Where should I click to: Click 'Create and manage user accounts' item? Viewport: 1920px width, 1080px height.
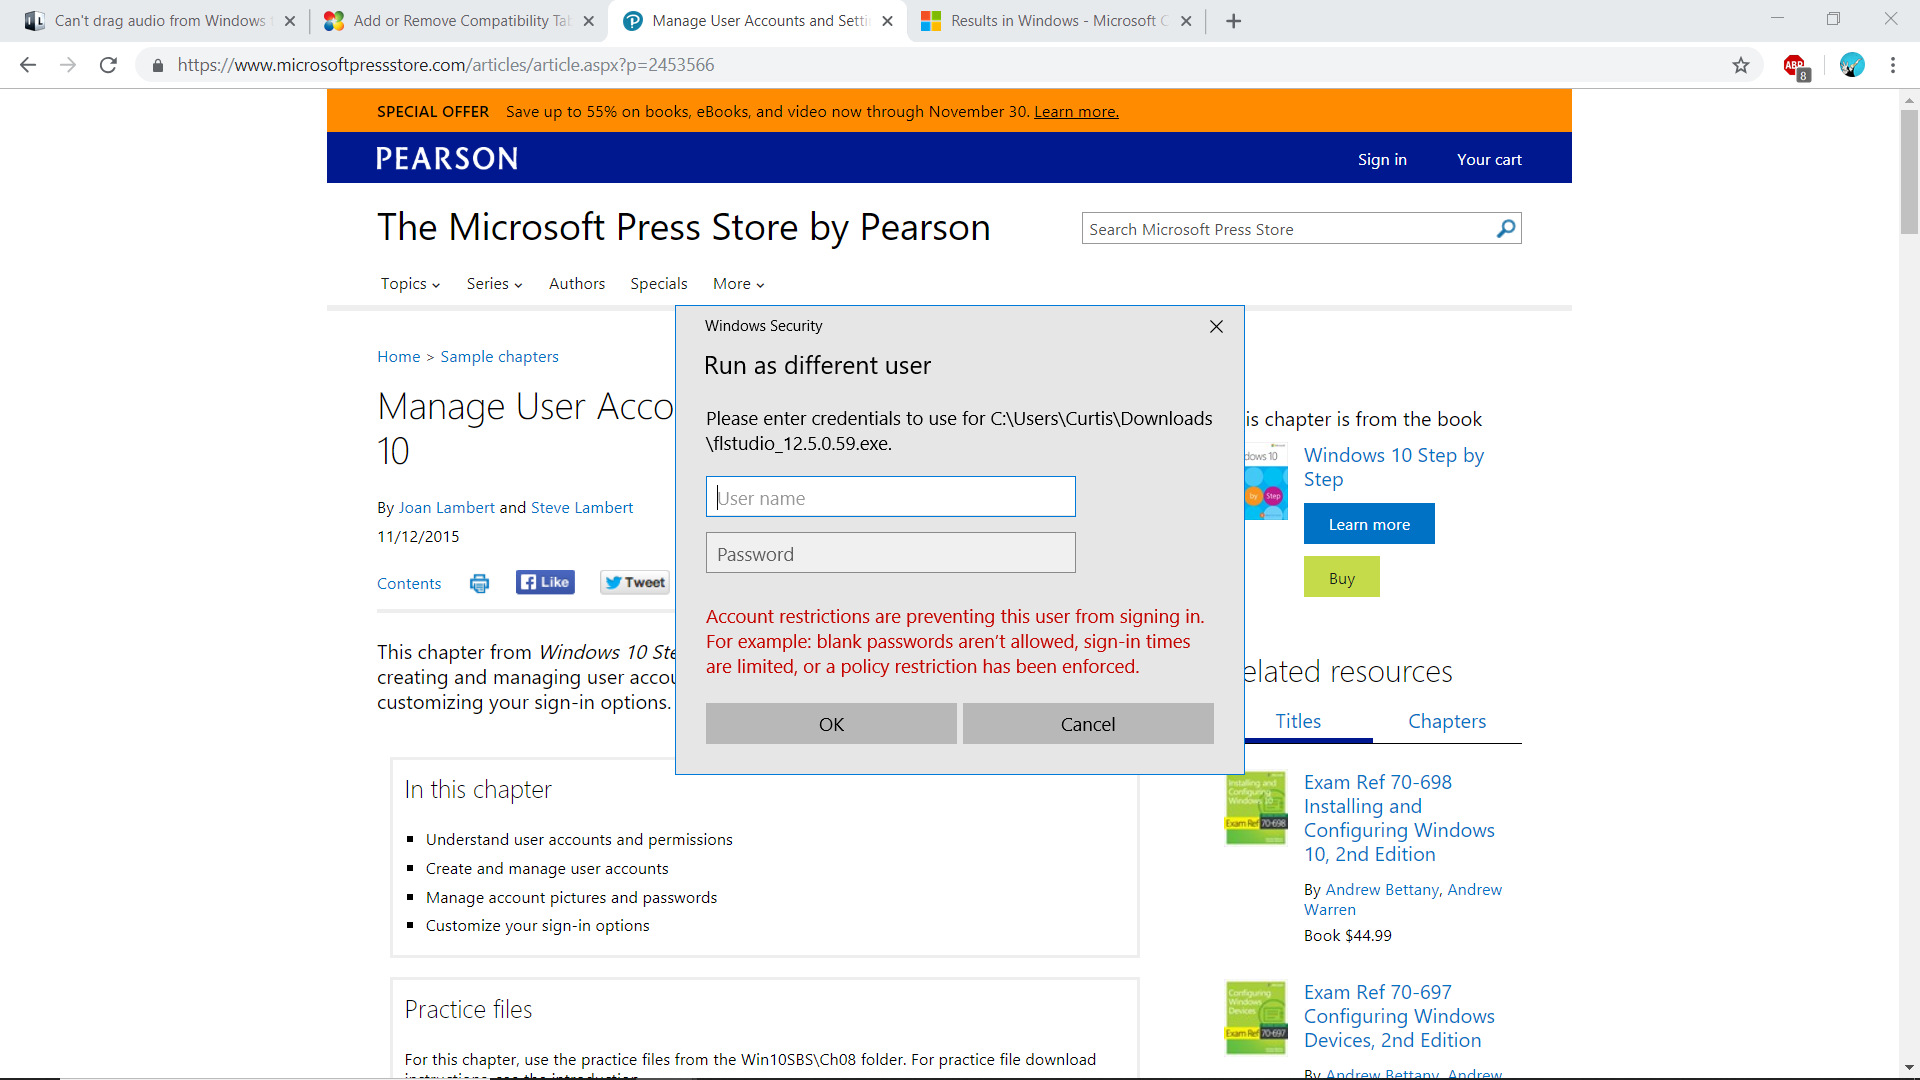coord(547,869)
